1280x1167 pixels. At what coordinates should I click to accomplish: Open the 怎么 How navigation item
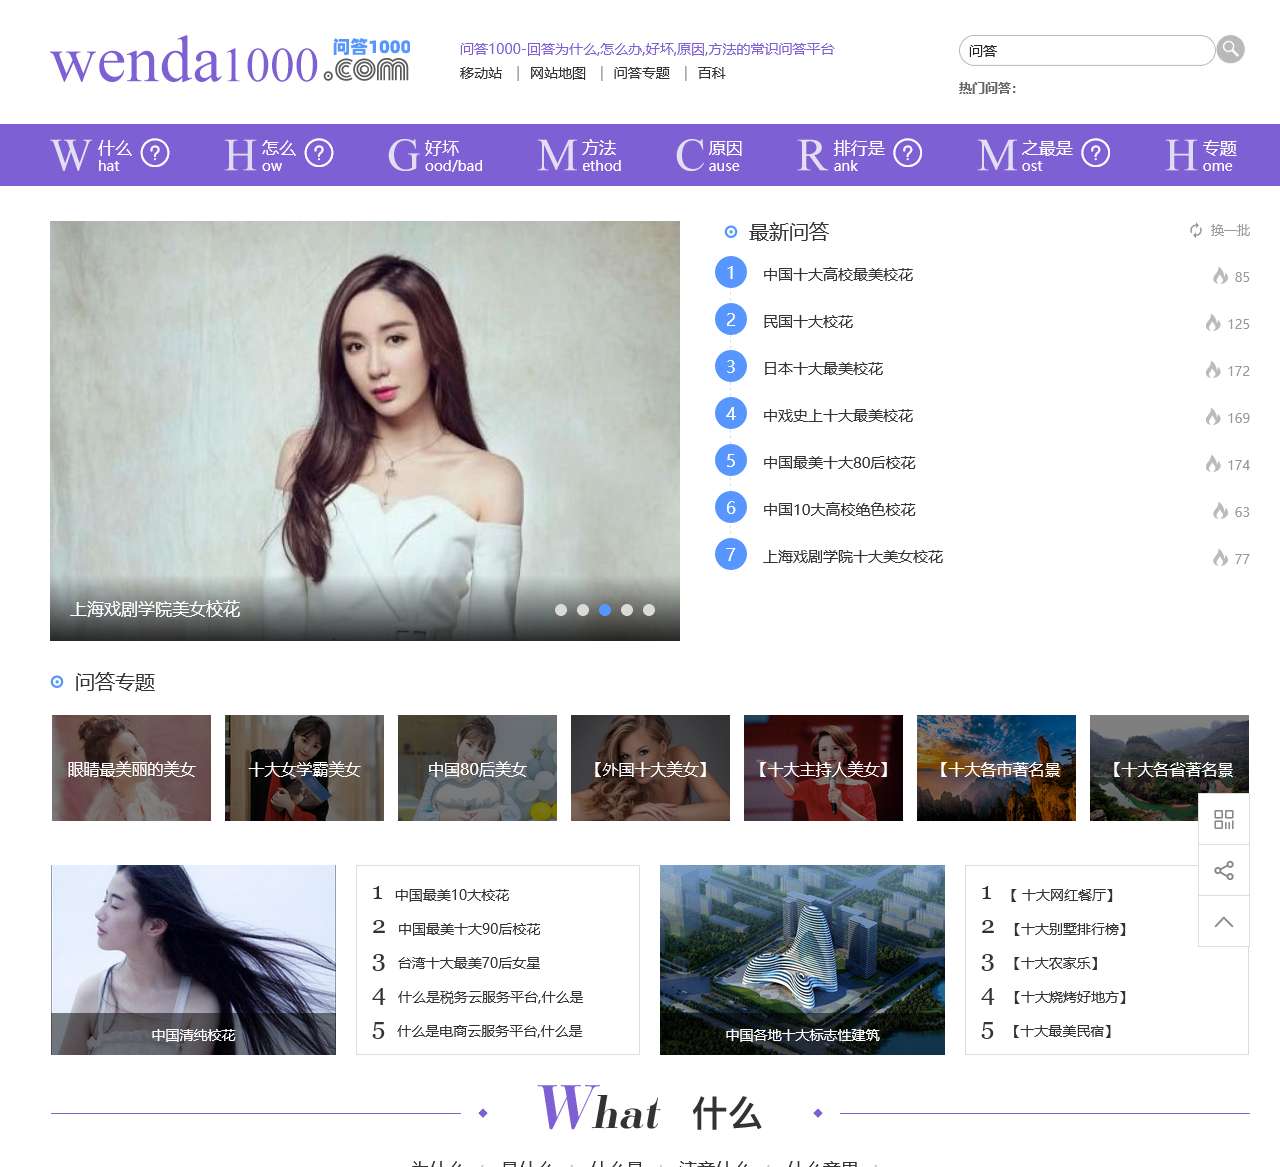pos(278,155)
